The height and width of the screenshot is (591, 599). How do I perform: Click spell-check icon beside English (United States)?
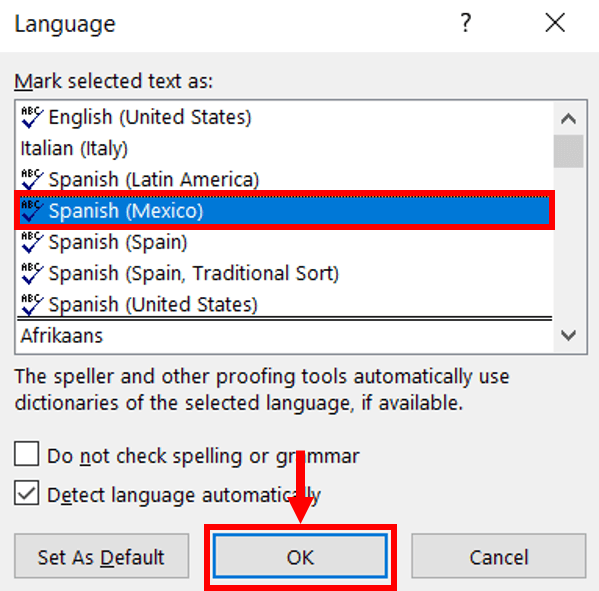tap(32, 117)
